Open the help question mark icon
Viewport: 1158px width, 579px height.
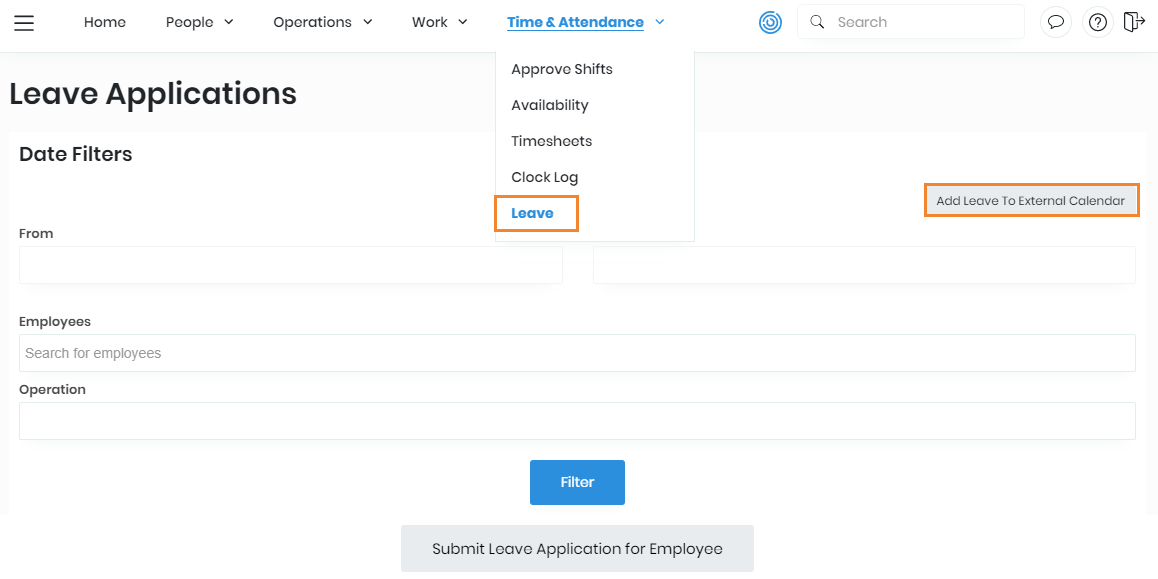1098,22
